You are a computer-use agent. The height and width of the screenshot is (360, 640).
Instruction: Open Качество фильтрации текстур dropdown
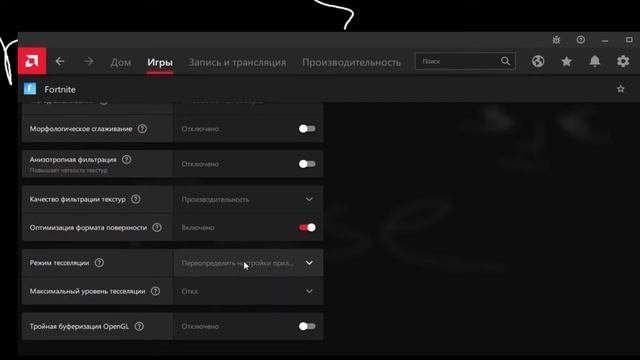pos(248,199)
